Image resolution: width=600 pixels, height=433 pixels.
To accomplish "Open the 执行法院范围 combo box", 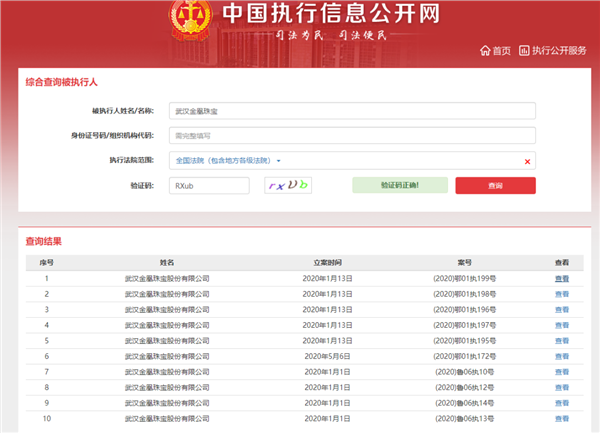I will pos(352,160).
